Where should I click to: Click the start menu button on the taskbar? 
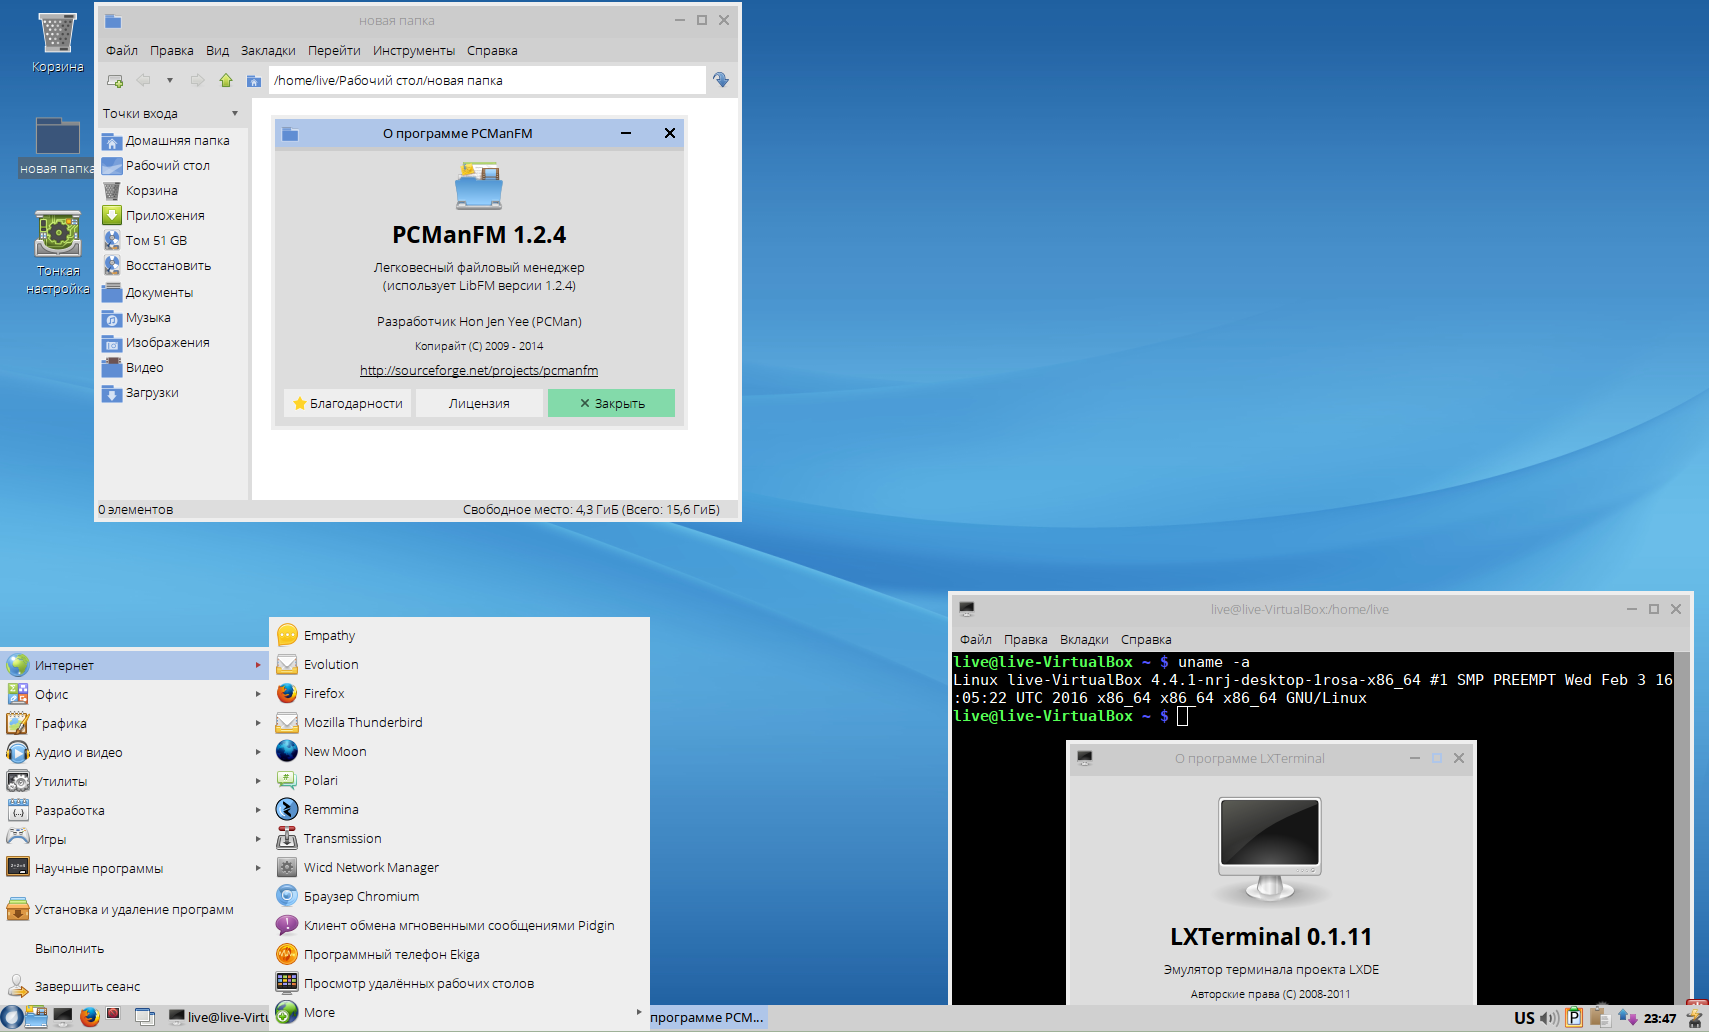[12, 1018]
